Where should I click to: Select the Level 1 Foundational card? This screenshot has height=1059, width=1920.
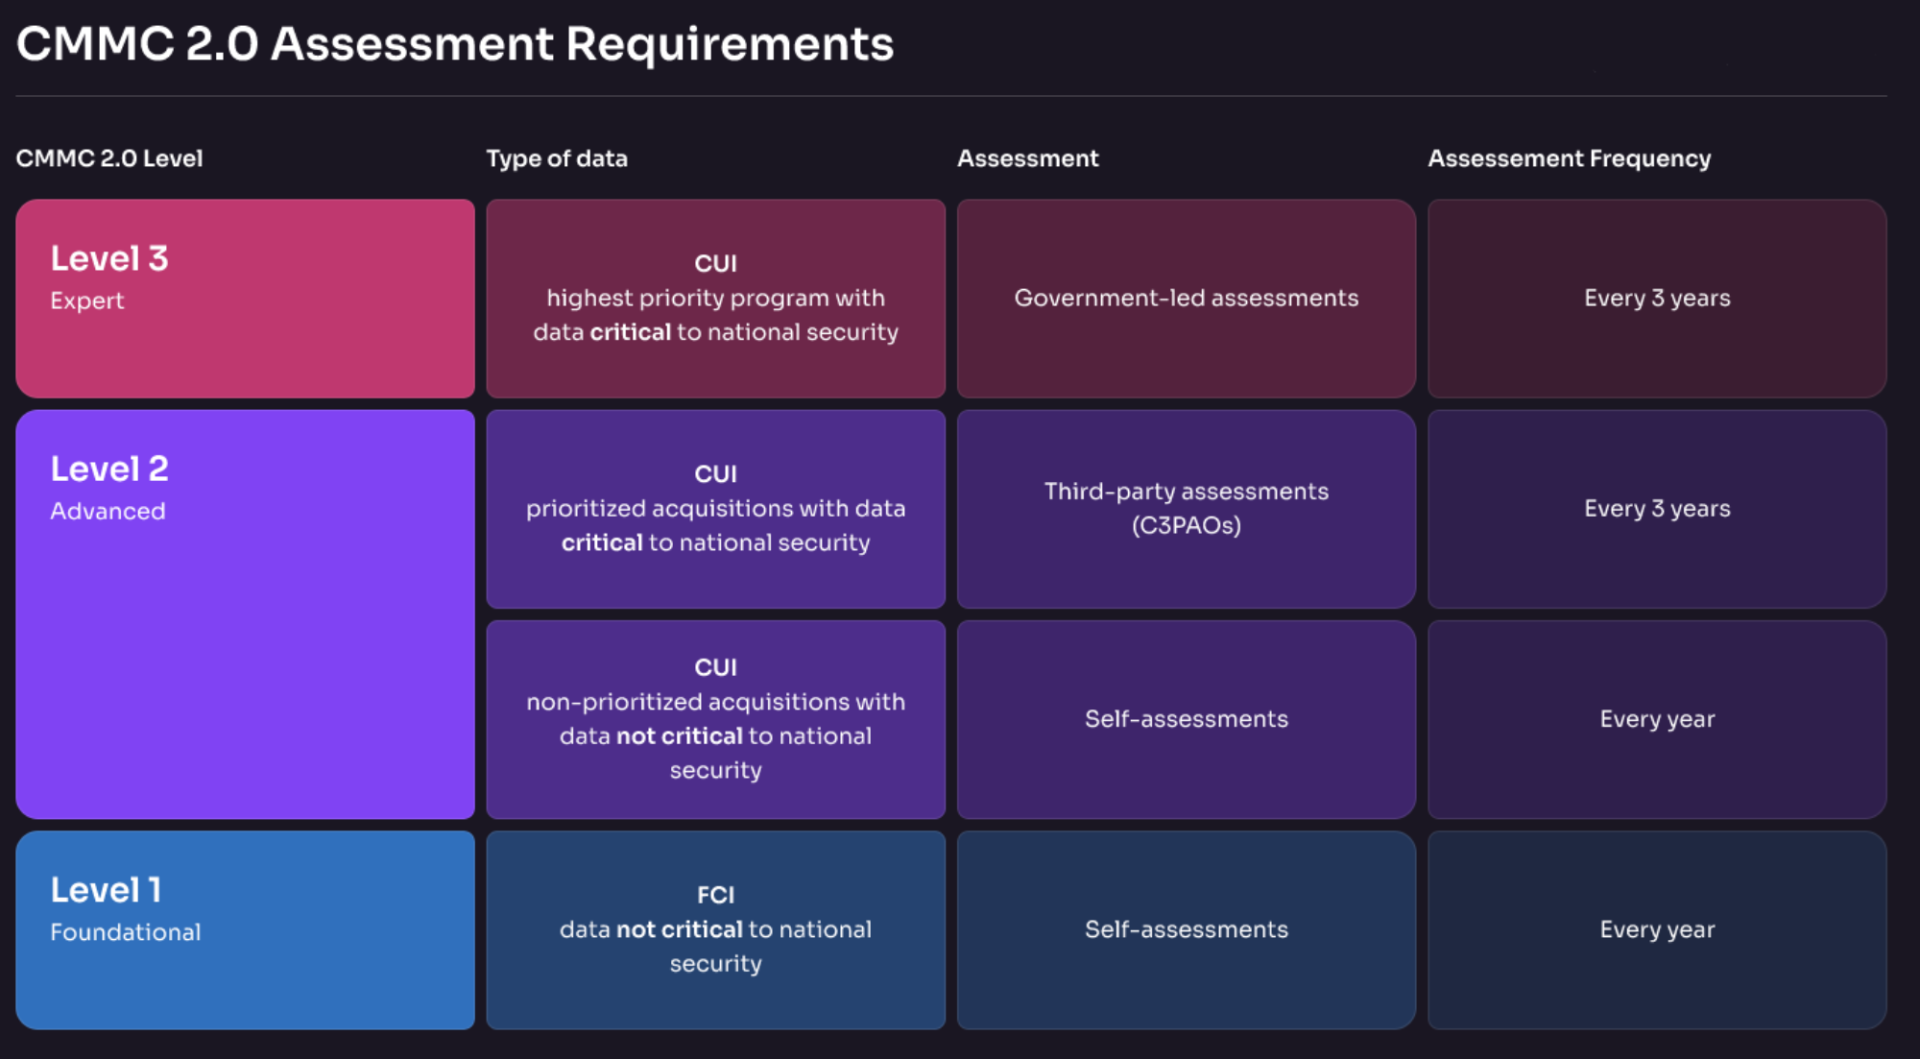point(245,930)
